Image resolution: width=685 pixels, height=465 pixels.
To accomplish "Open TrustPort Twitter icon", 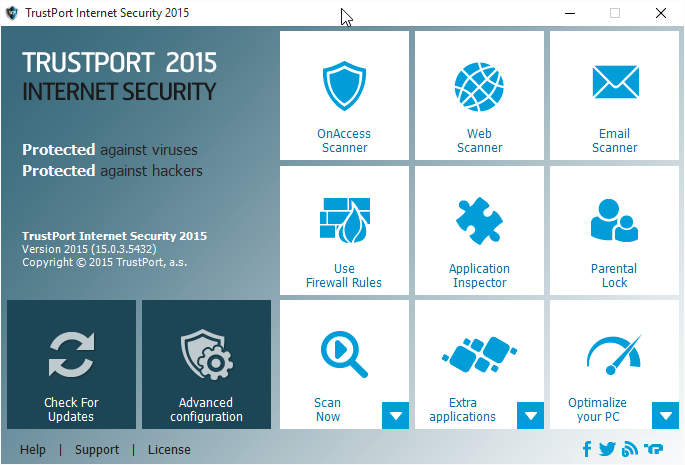I will [607, 449].
